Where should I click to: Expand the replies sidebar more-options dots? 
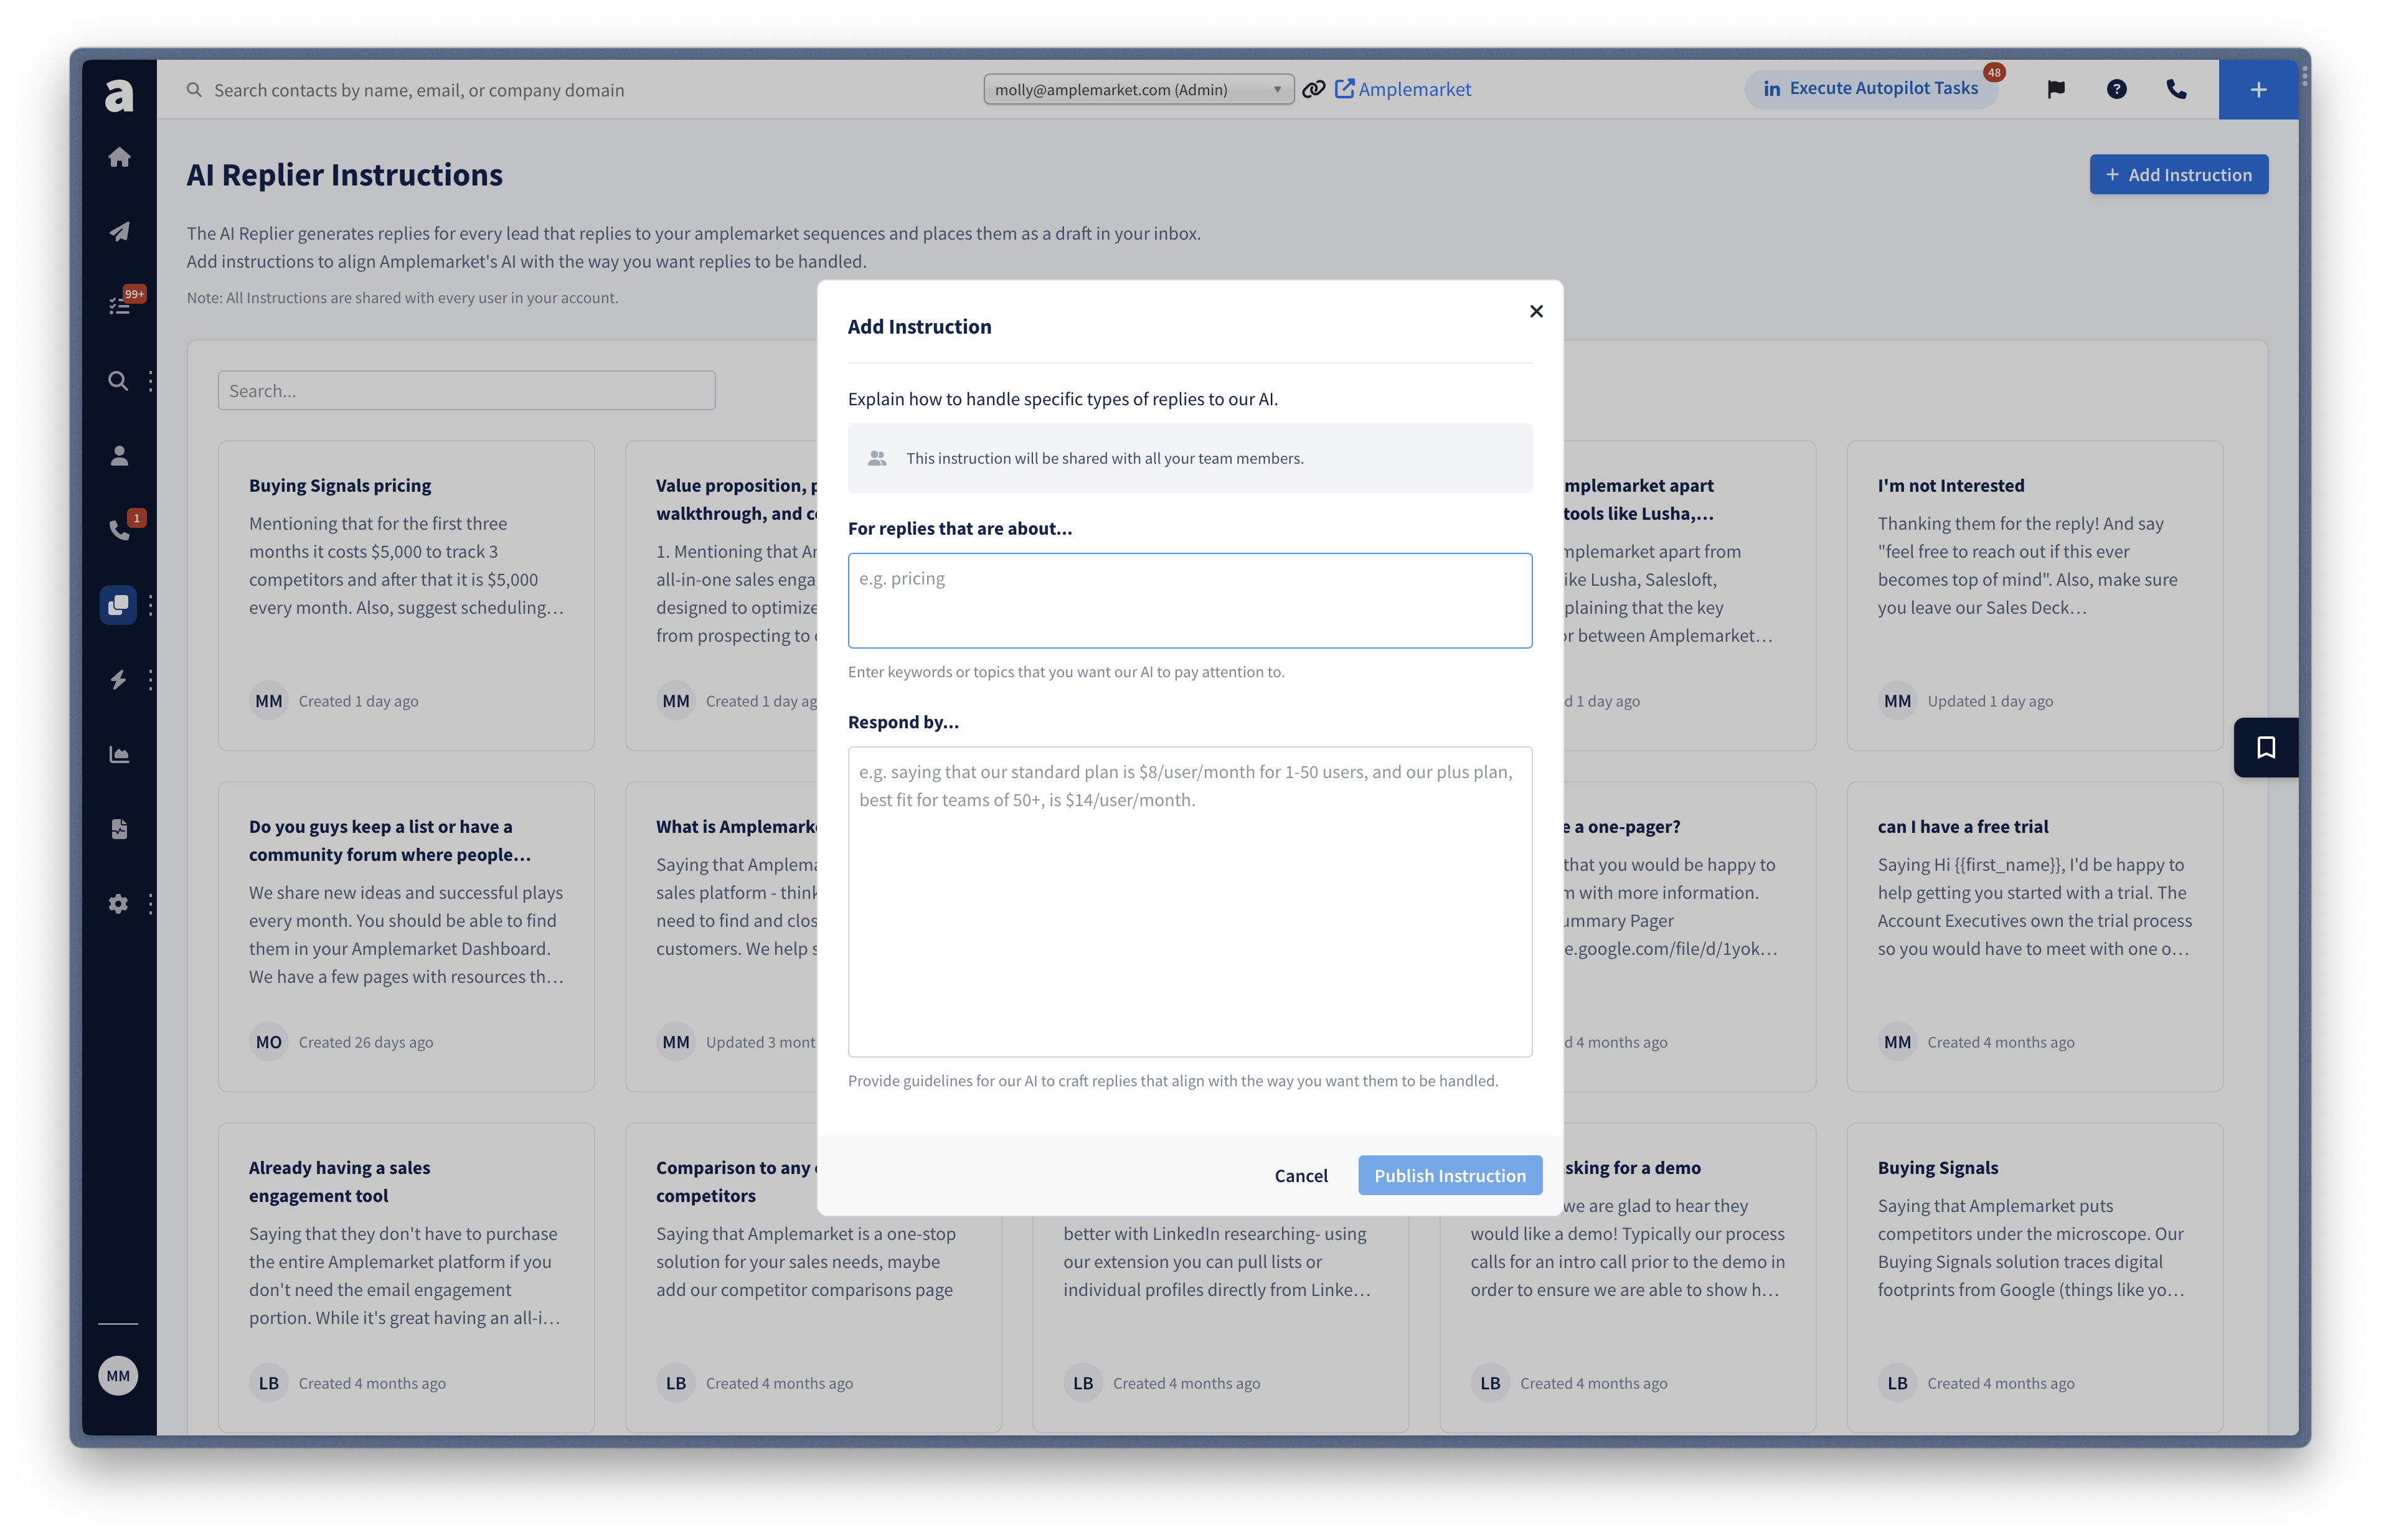point(151,605)
